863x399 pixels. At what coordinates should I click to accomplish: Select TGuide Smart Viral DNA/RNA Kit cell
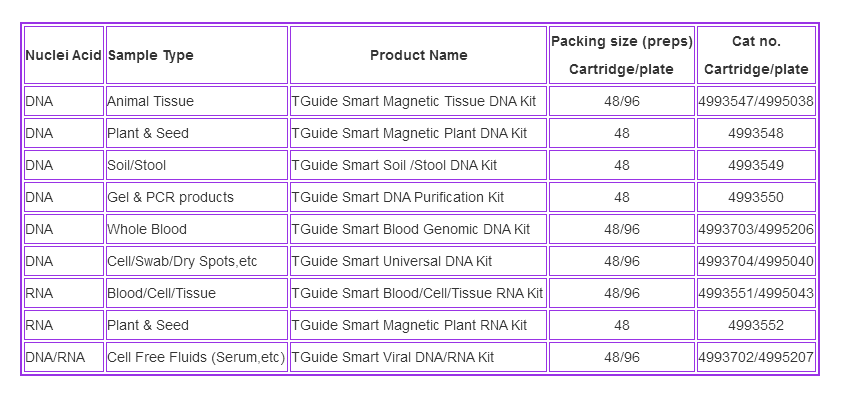[x=418, y=357]
